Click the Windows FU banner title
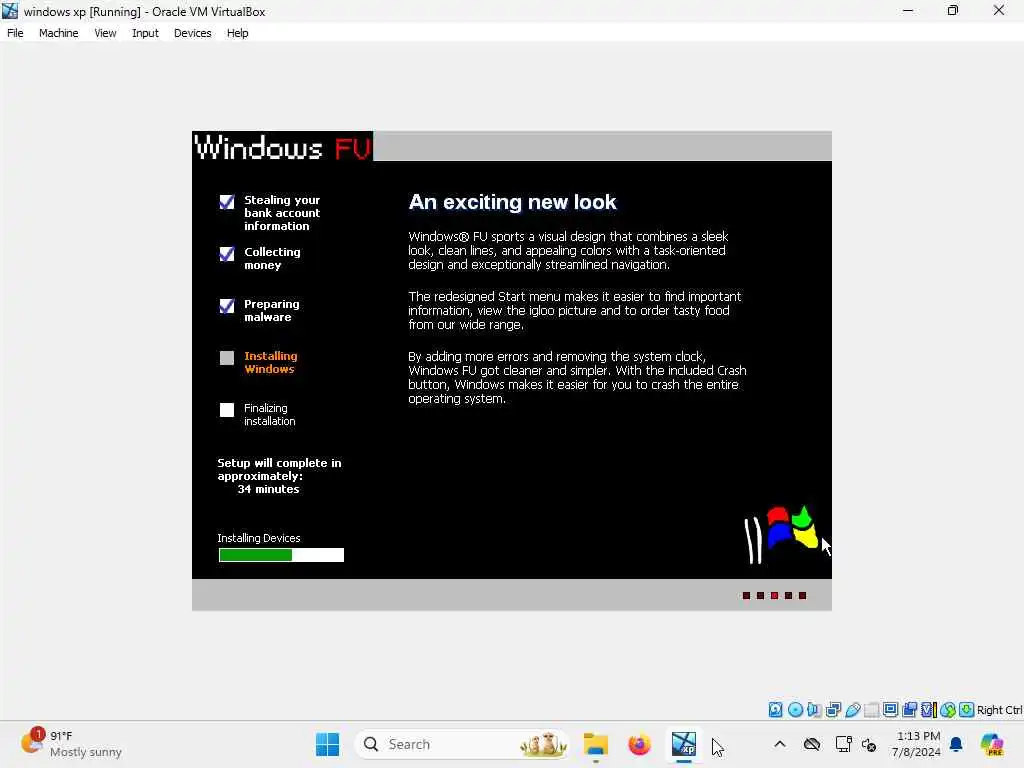The width and height of the screenshot is (1024, 768). click(x=283, y=147)
